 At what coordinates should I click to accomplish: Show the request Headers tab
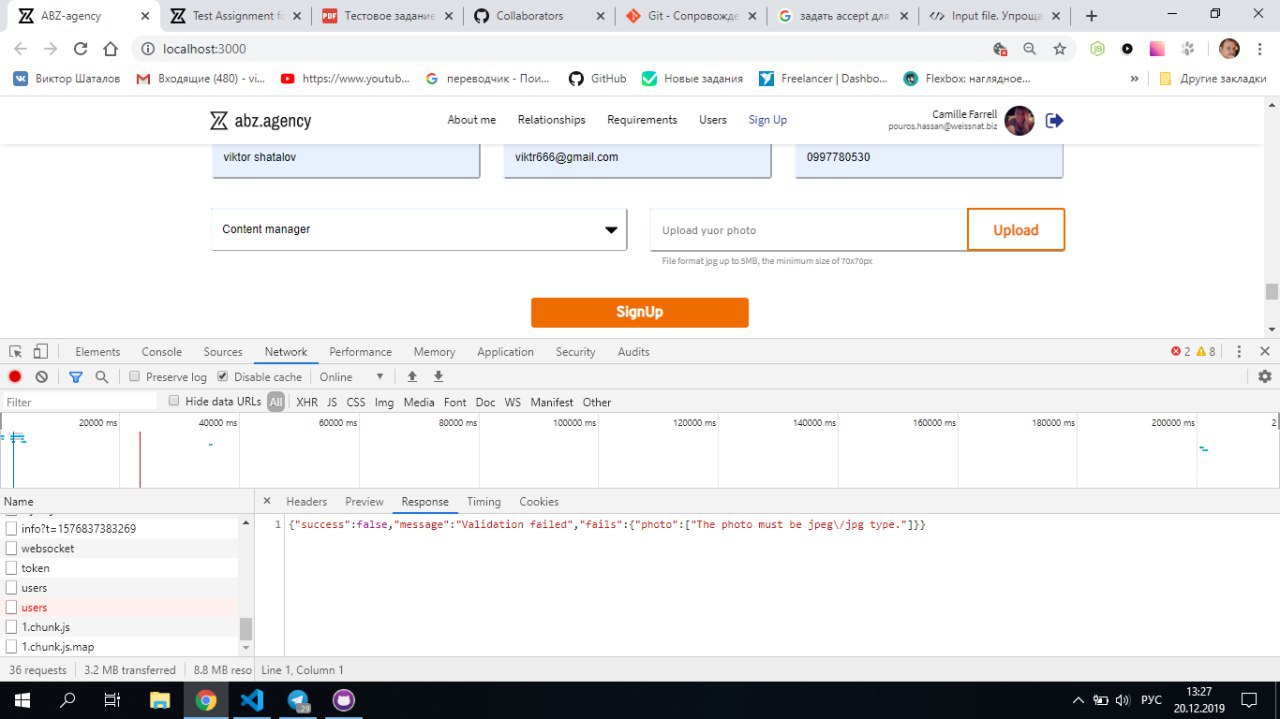click(306, 501)
